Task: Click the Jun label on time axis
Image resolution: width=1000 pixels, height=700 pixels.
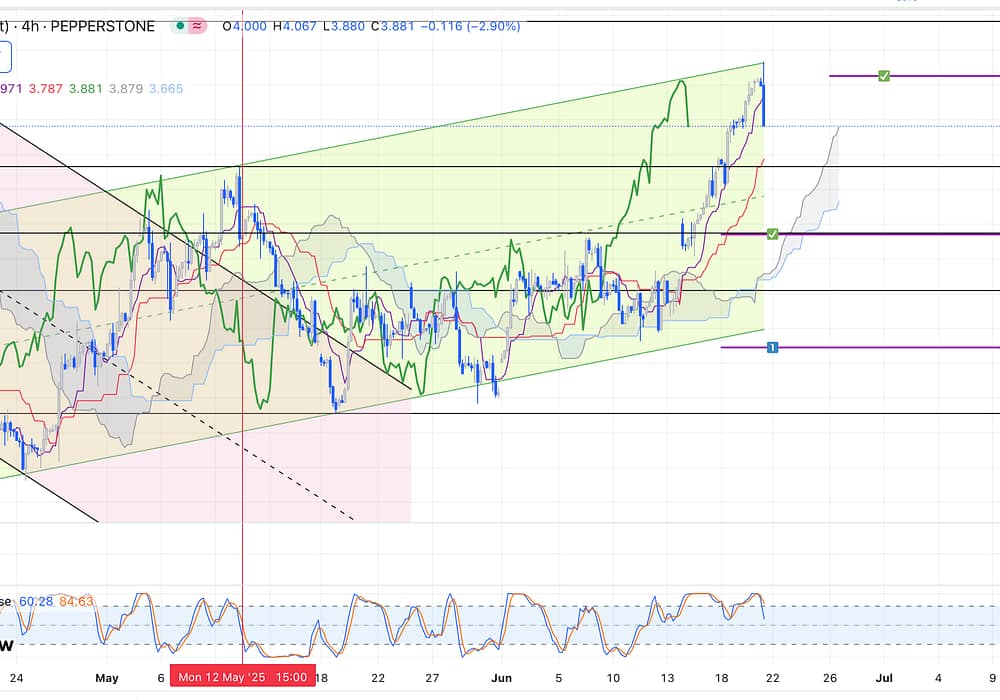Action: [x=501, y=678]
